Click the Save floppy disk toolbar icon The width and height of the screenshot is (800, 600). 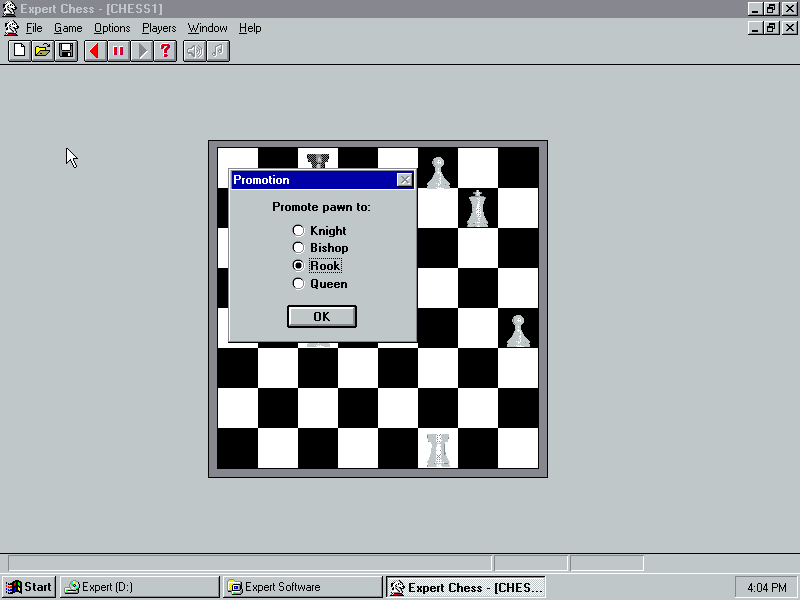(66, 51)
